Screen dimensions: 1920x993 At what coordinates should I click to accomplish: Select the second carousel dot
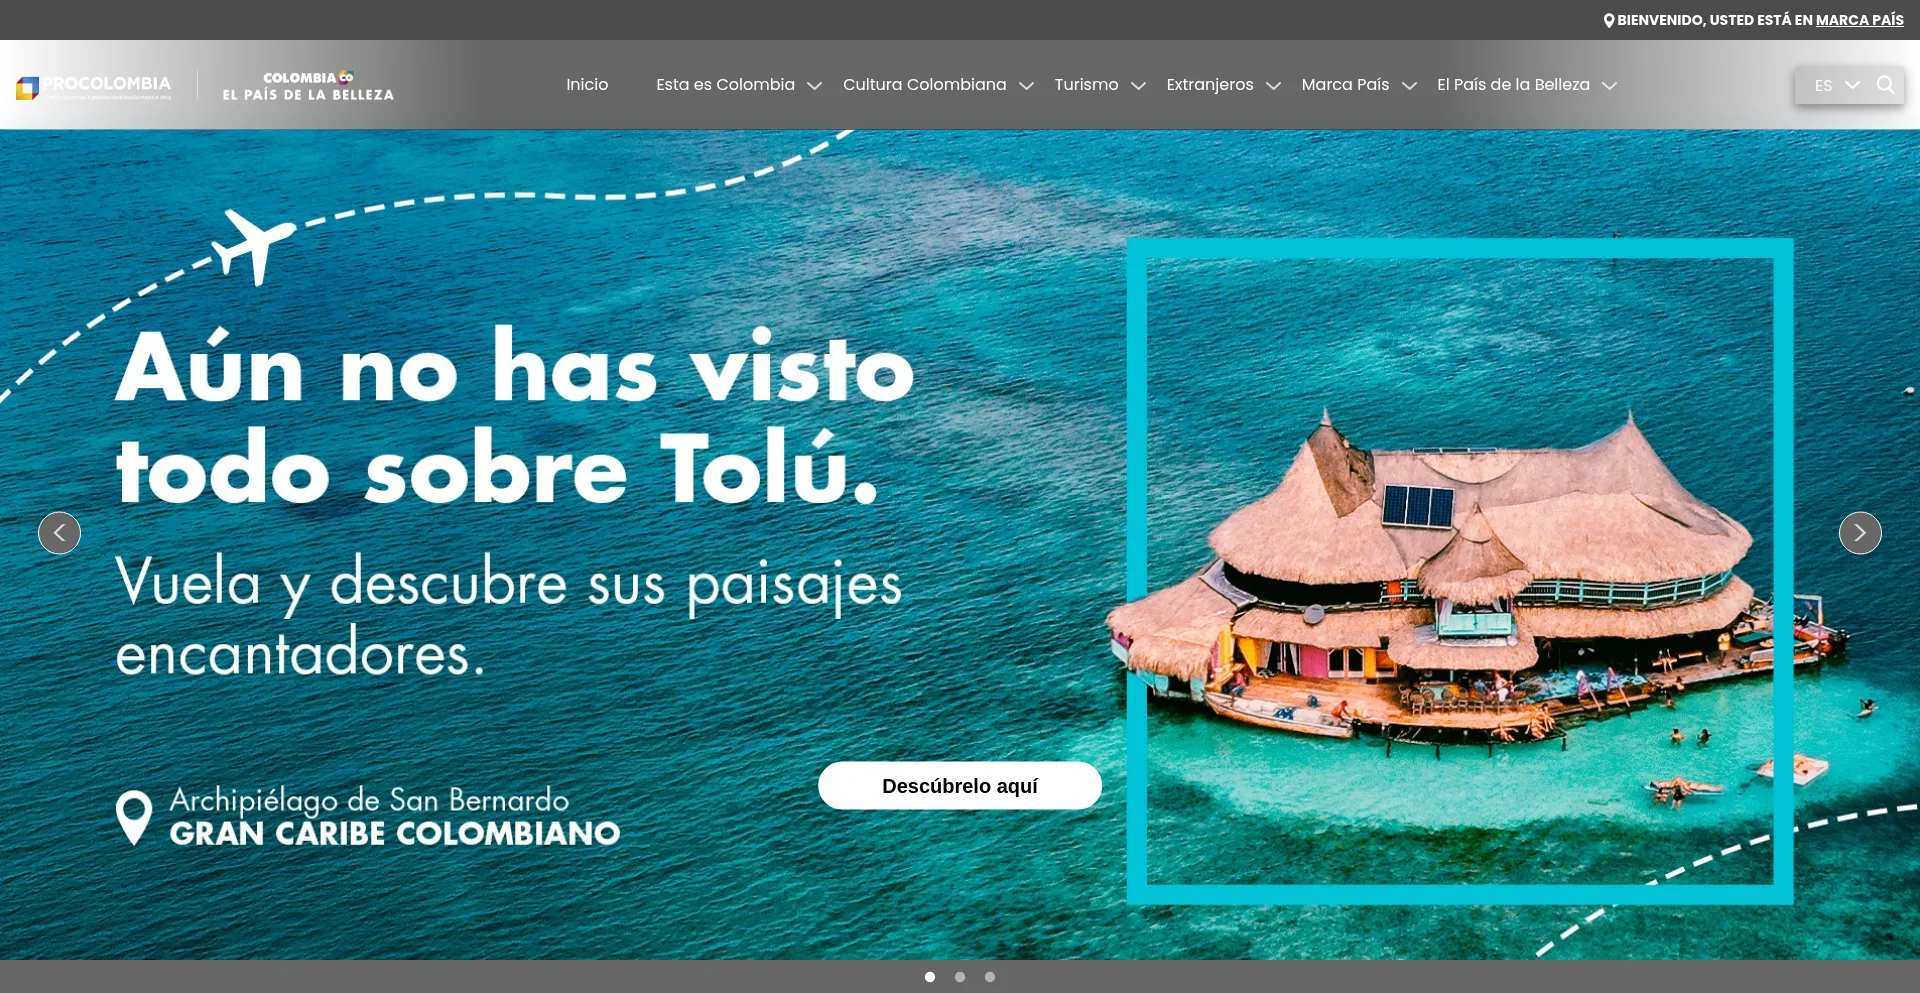pyautogui.click(x=960, y=977)
